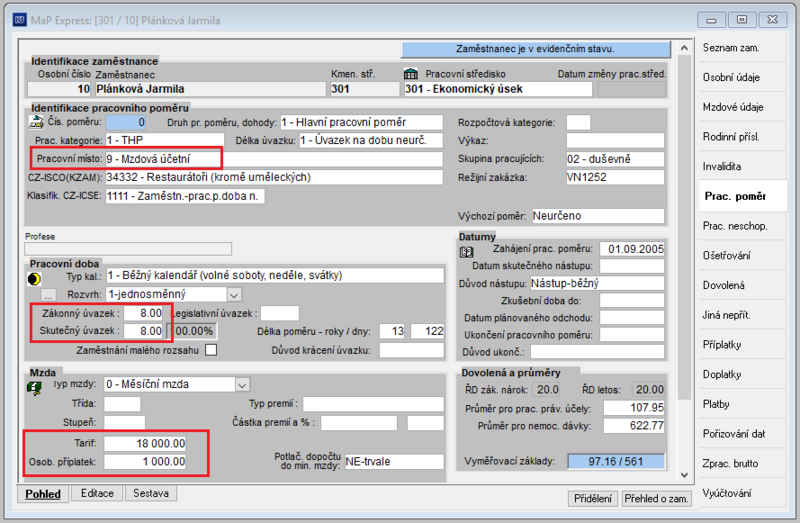Click the icon next to Čís. poměru

36,122
